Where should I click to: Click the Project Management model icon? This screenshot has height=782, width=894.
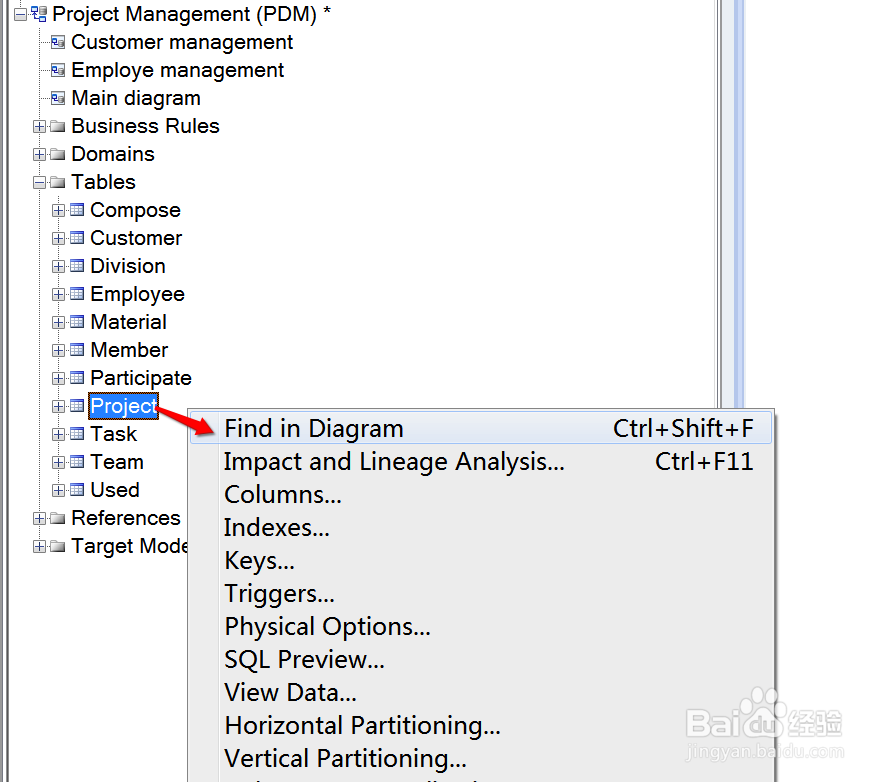coord(39,14)
